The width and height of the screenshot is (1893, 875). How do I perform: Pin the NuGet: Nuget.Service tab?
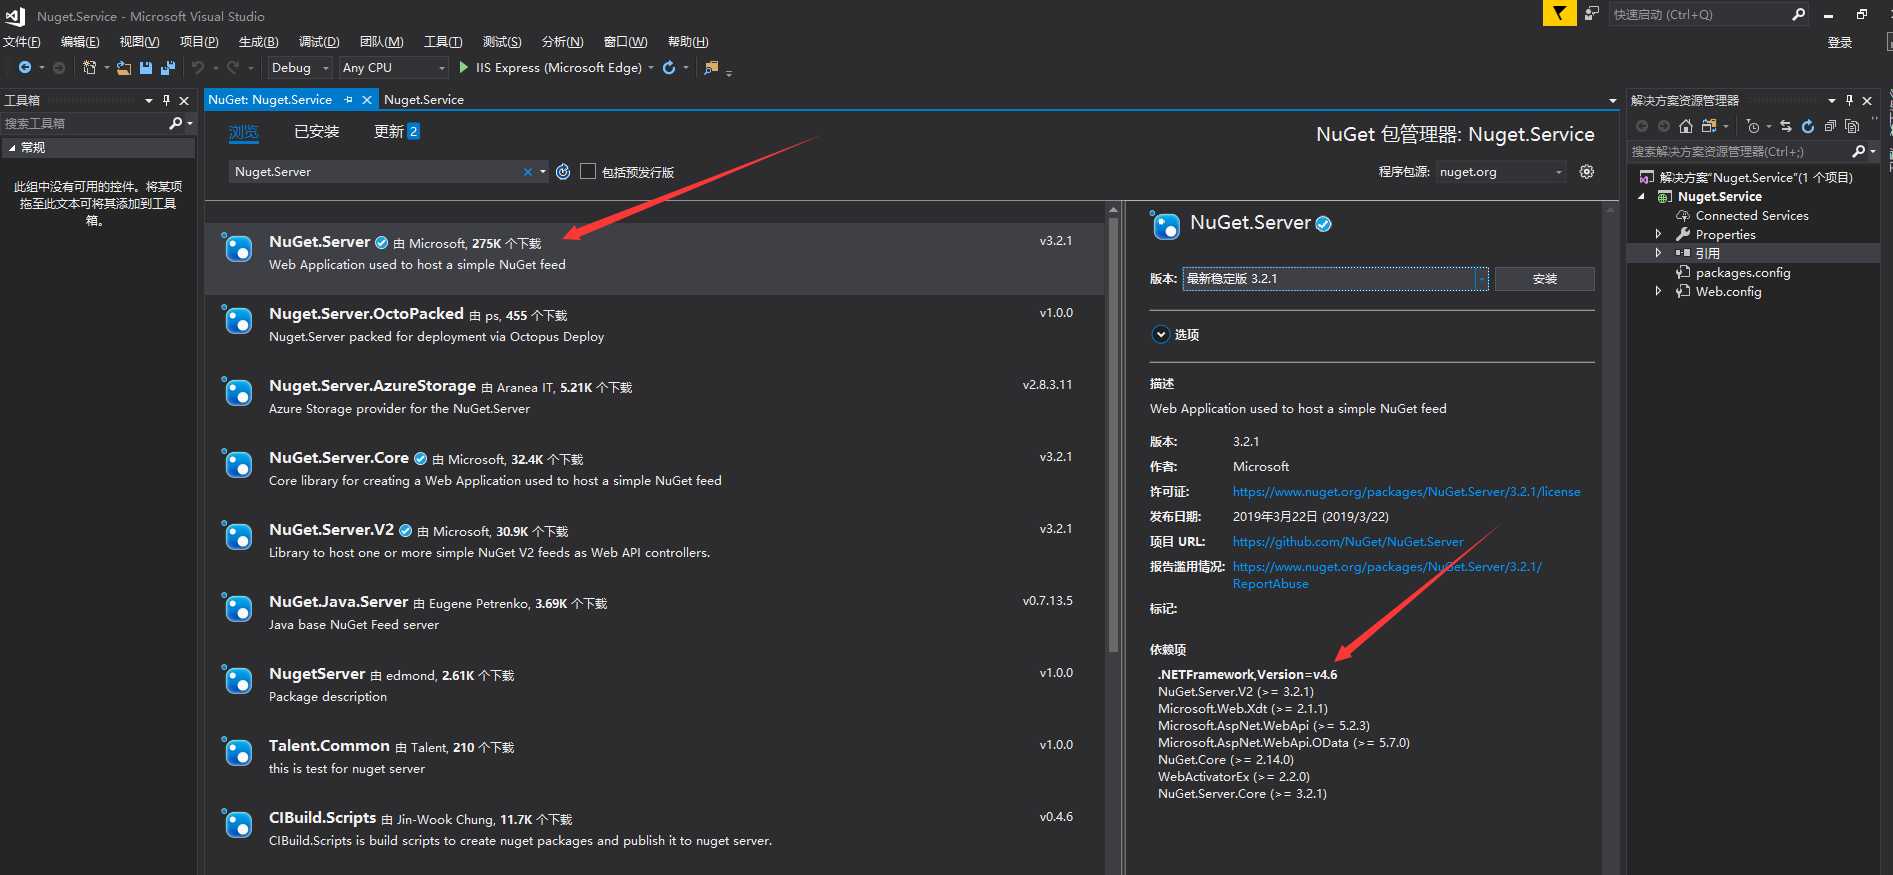pyautogui.click(x=348, y=100)
